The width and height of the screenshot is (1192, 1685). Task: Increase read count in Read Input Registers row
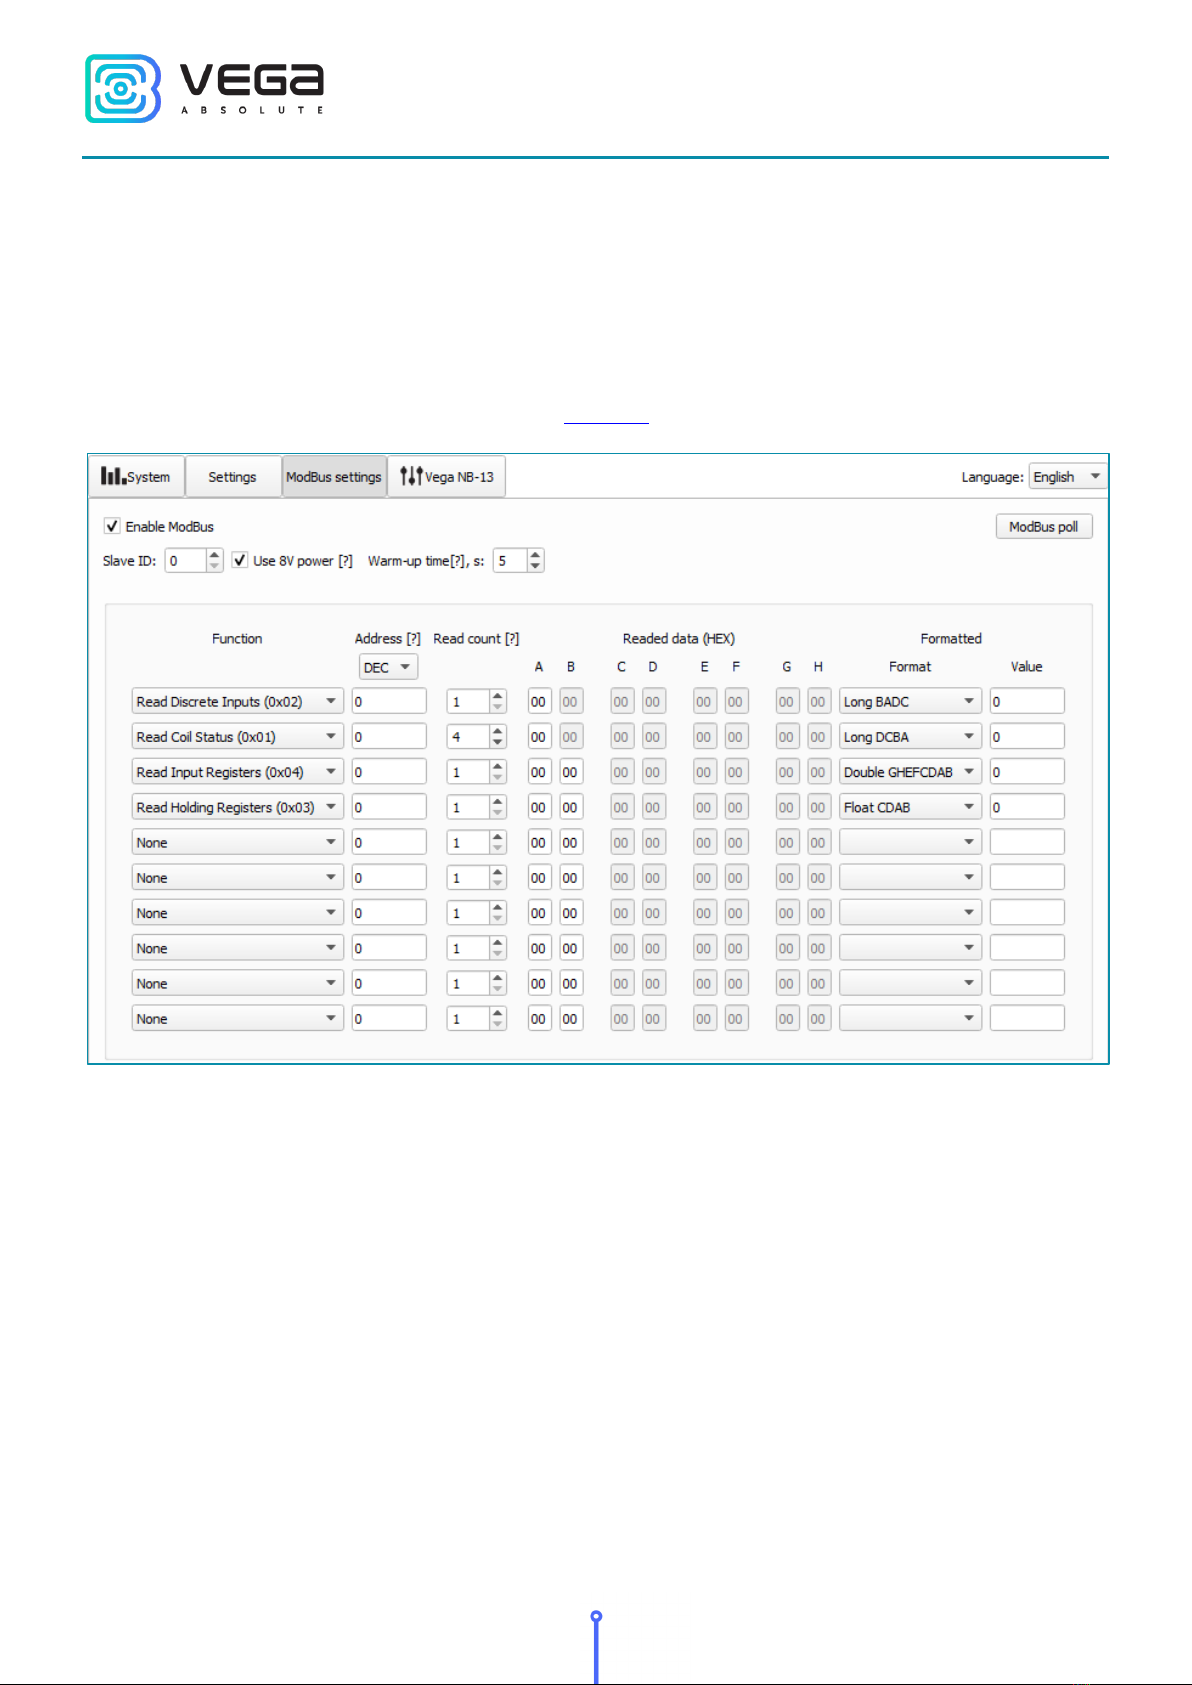click(x=498, y=766)
